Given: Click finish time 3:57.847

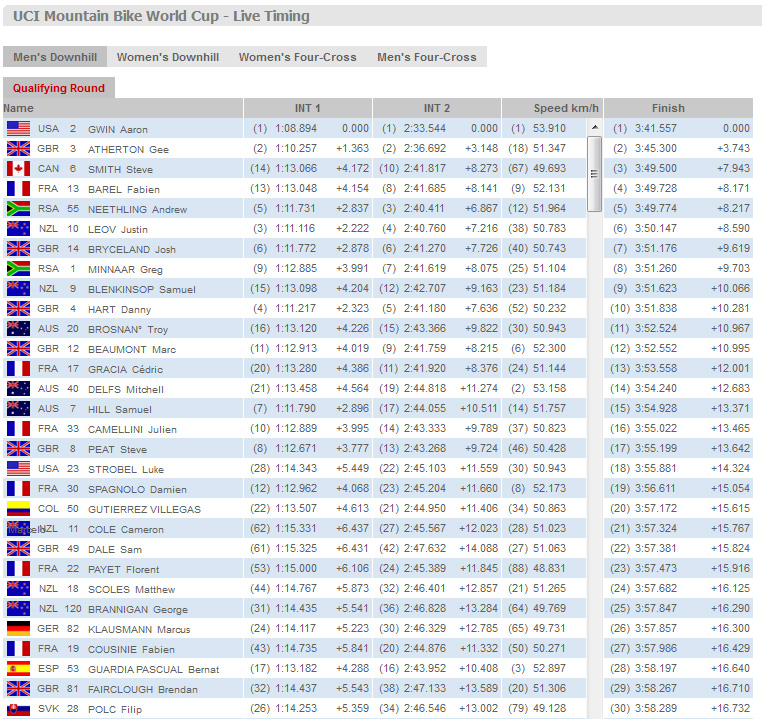Looking at the screenshot, I should tap(656, 609).
